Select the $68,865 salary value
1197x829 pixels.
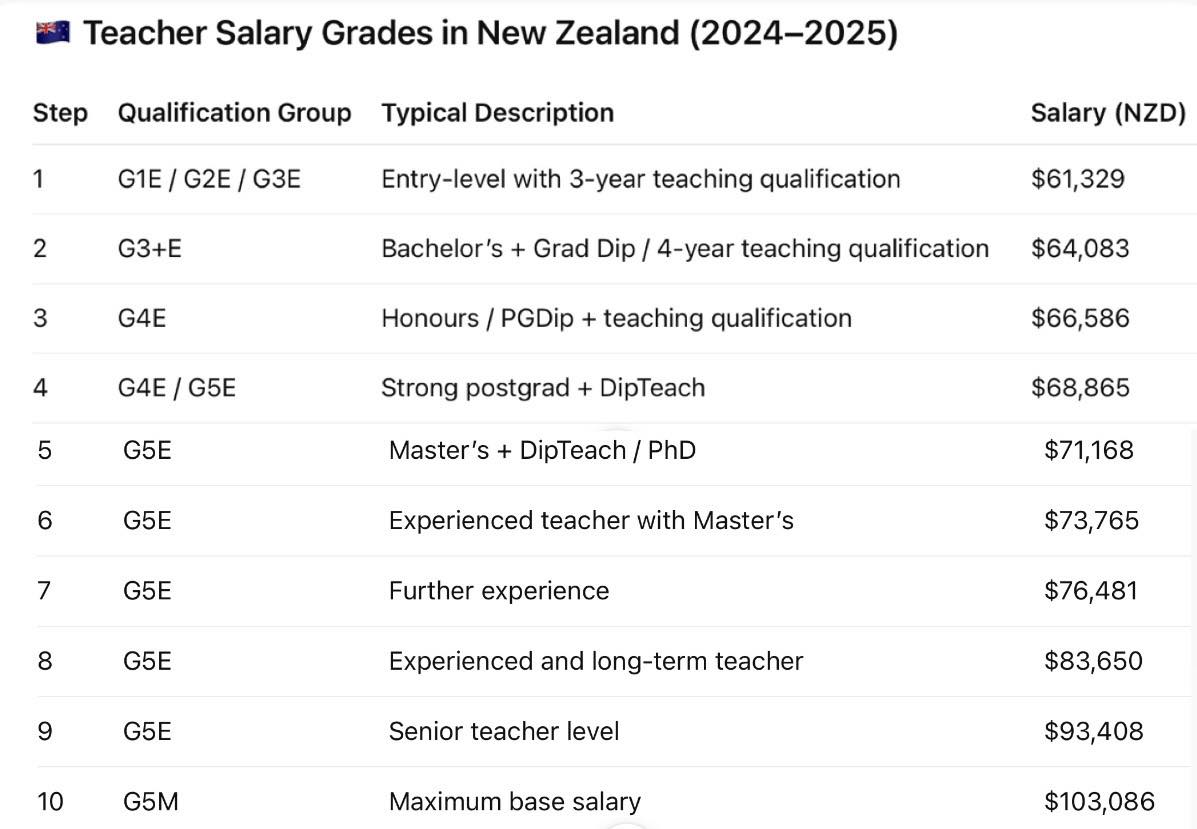pos(1080,388)
